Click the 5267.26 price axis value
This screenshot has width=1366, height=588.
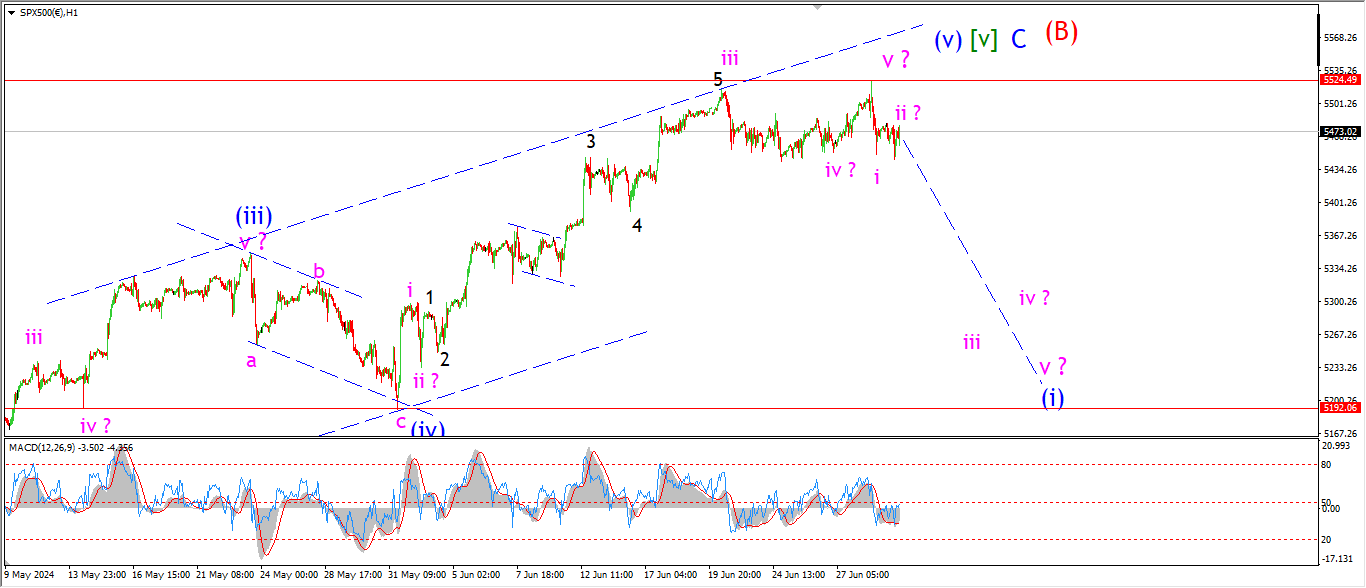pyautogui.click(x=1339, y=335)
